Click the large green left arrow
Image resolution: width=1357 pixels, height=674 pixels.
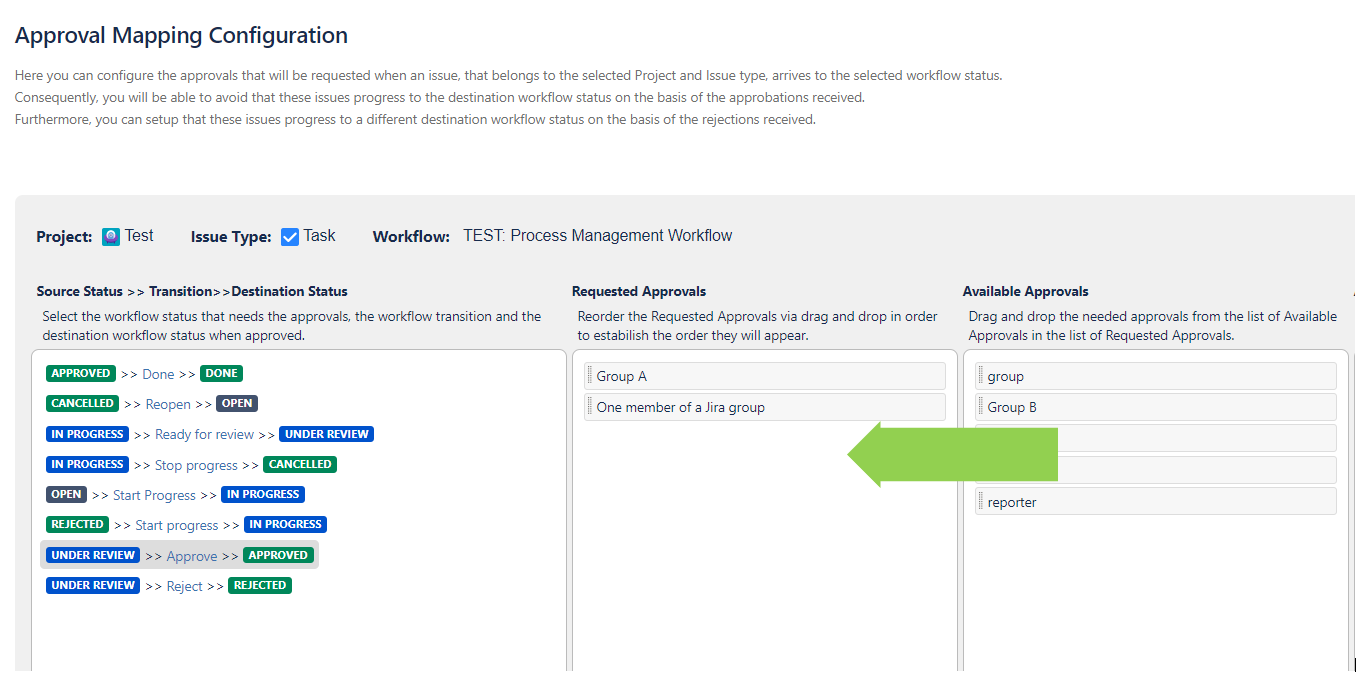(x=951, y=454)
